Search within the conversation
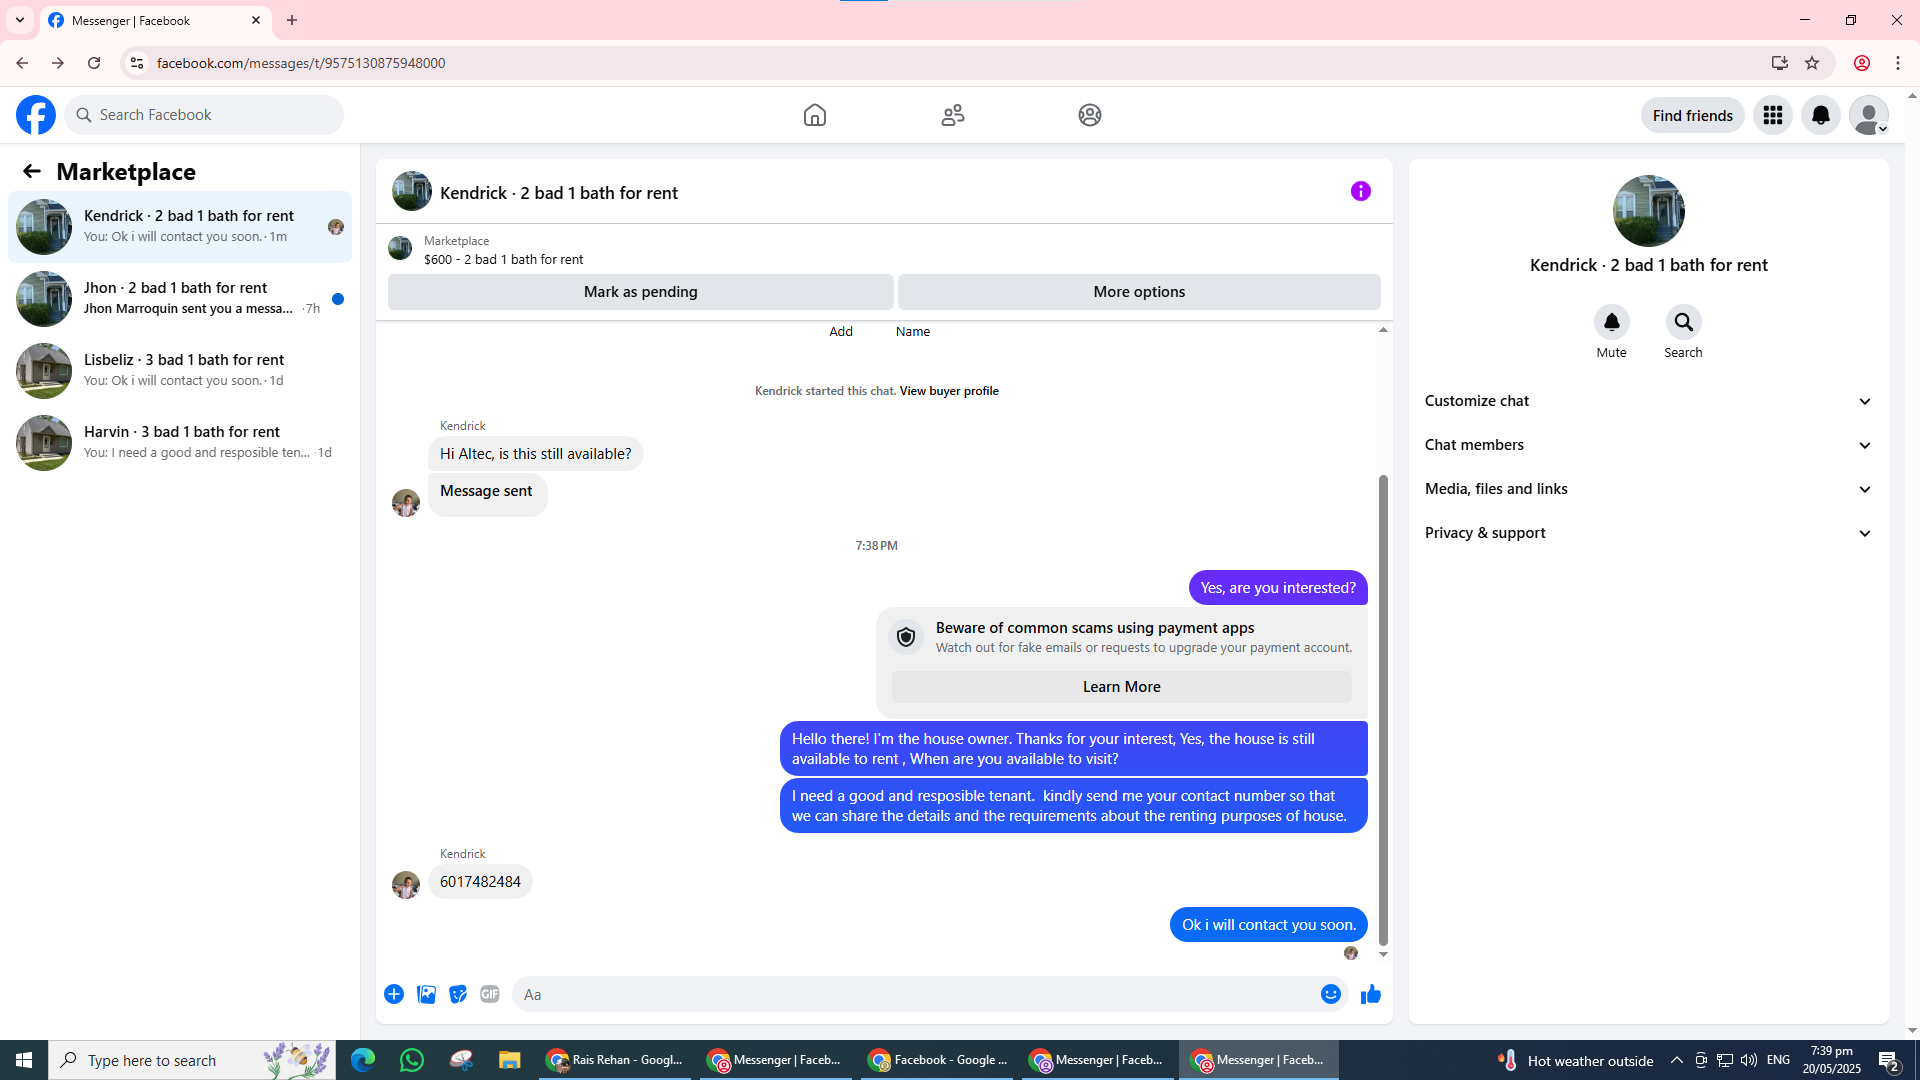1920x1080 pixels. [1683, 323]
